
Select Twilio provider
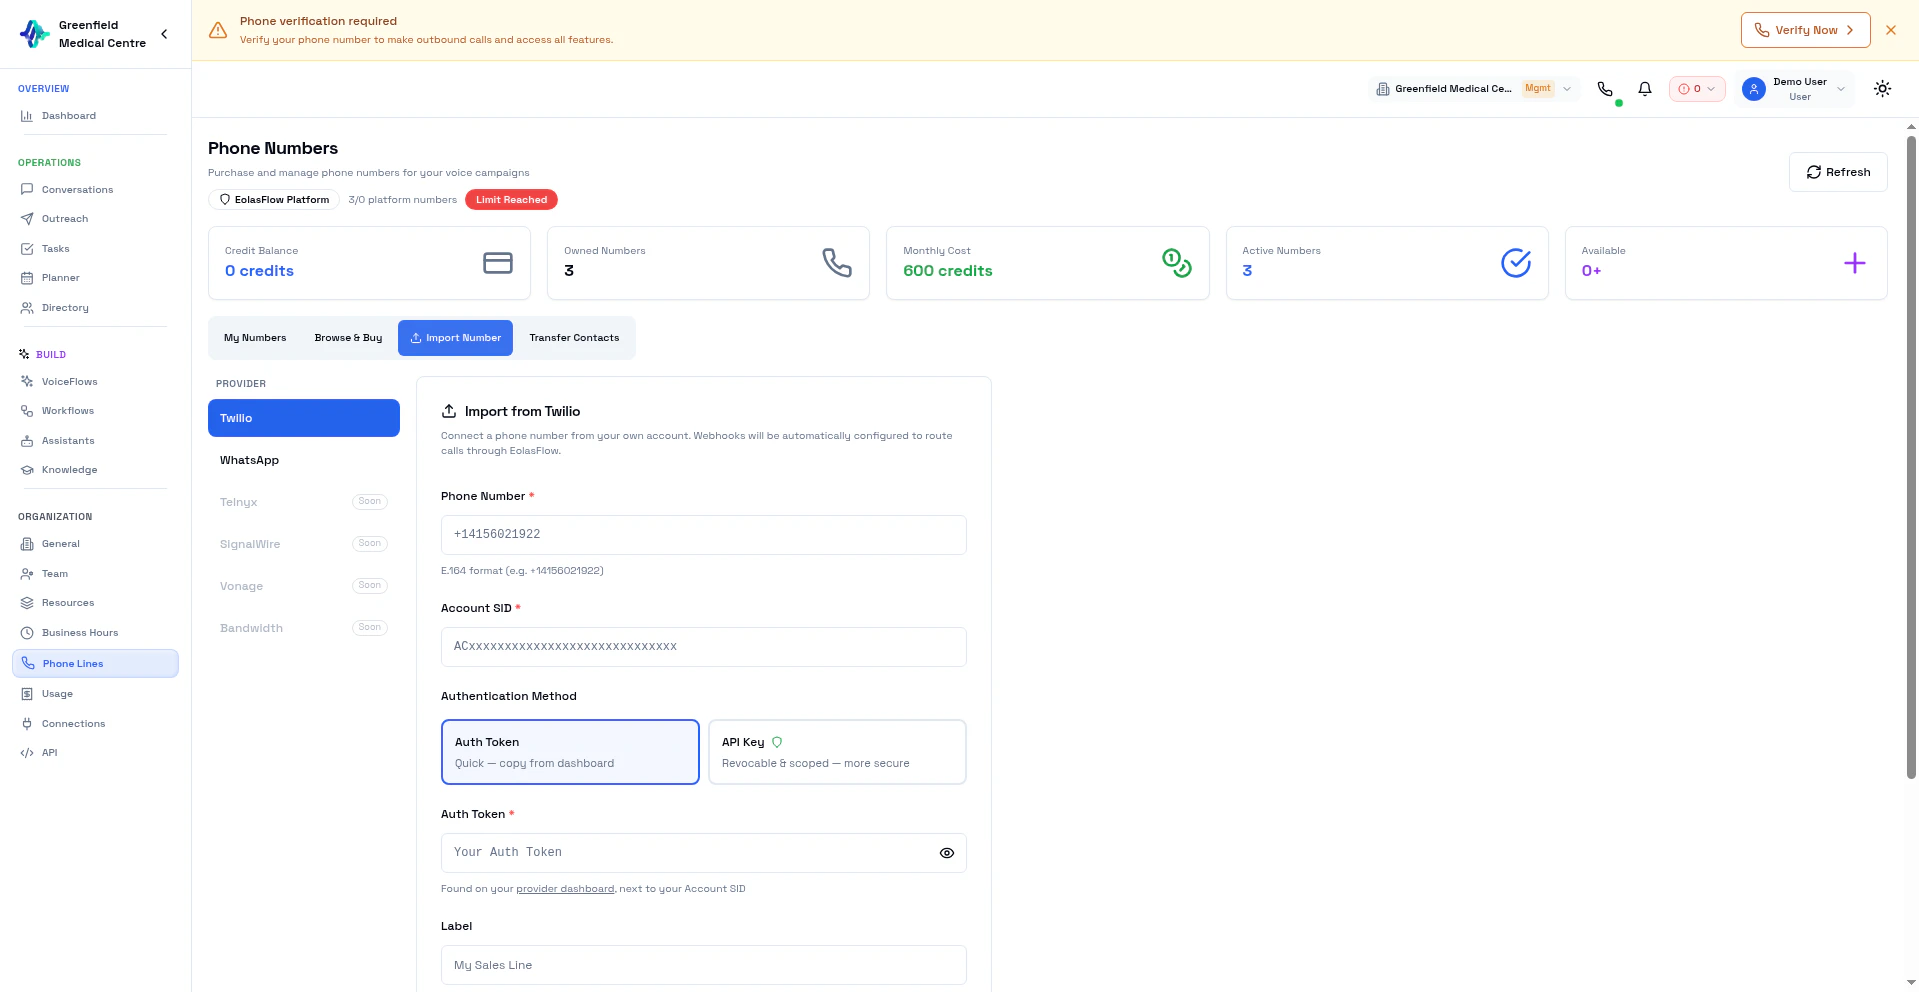click(x=304, y=418)
